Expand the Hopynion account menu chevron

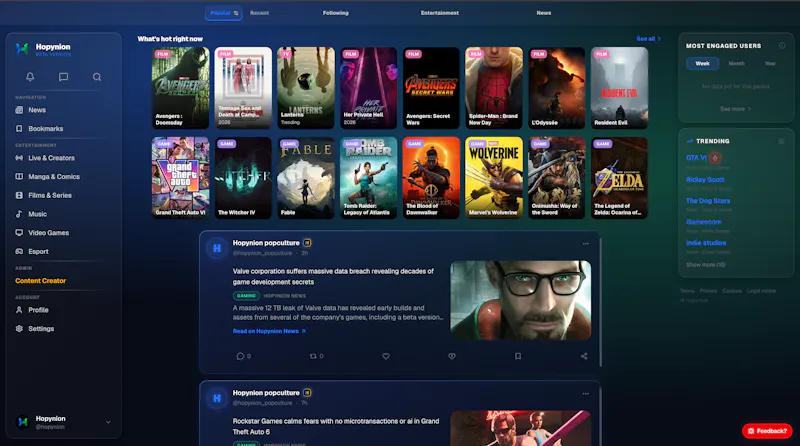(x=108, y=422)
